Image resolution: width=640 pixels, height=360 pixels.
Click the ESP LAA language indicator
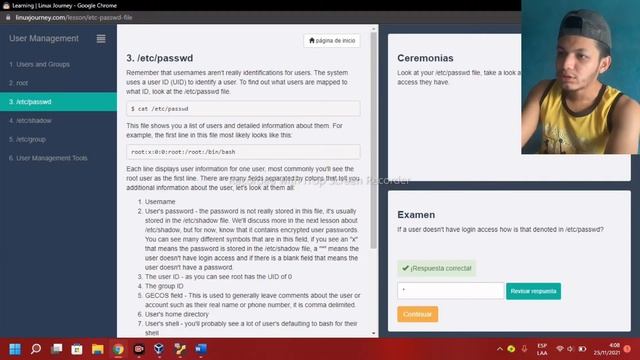[542, 349]
